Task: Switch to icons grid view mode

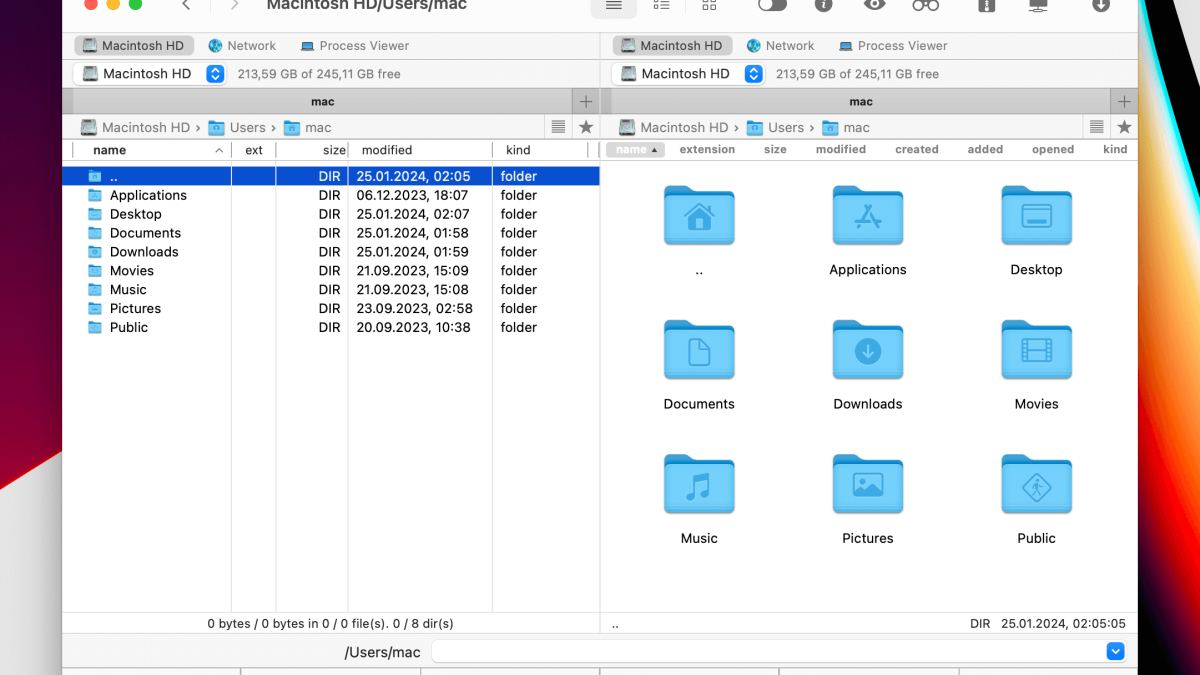Action: click(709, 6)
